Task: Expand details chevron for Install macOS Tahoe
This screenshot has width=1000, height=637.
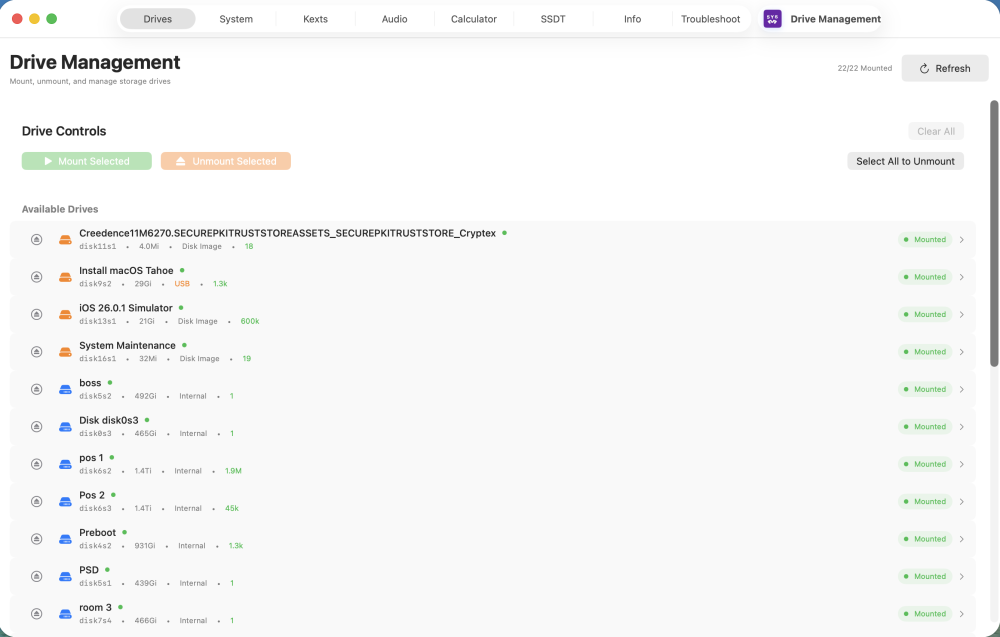Action: coord(961,277)
